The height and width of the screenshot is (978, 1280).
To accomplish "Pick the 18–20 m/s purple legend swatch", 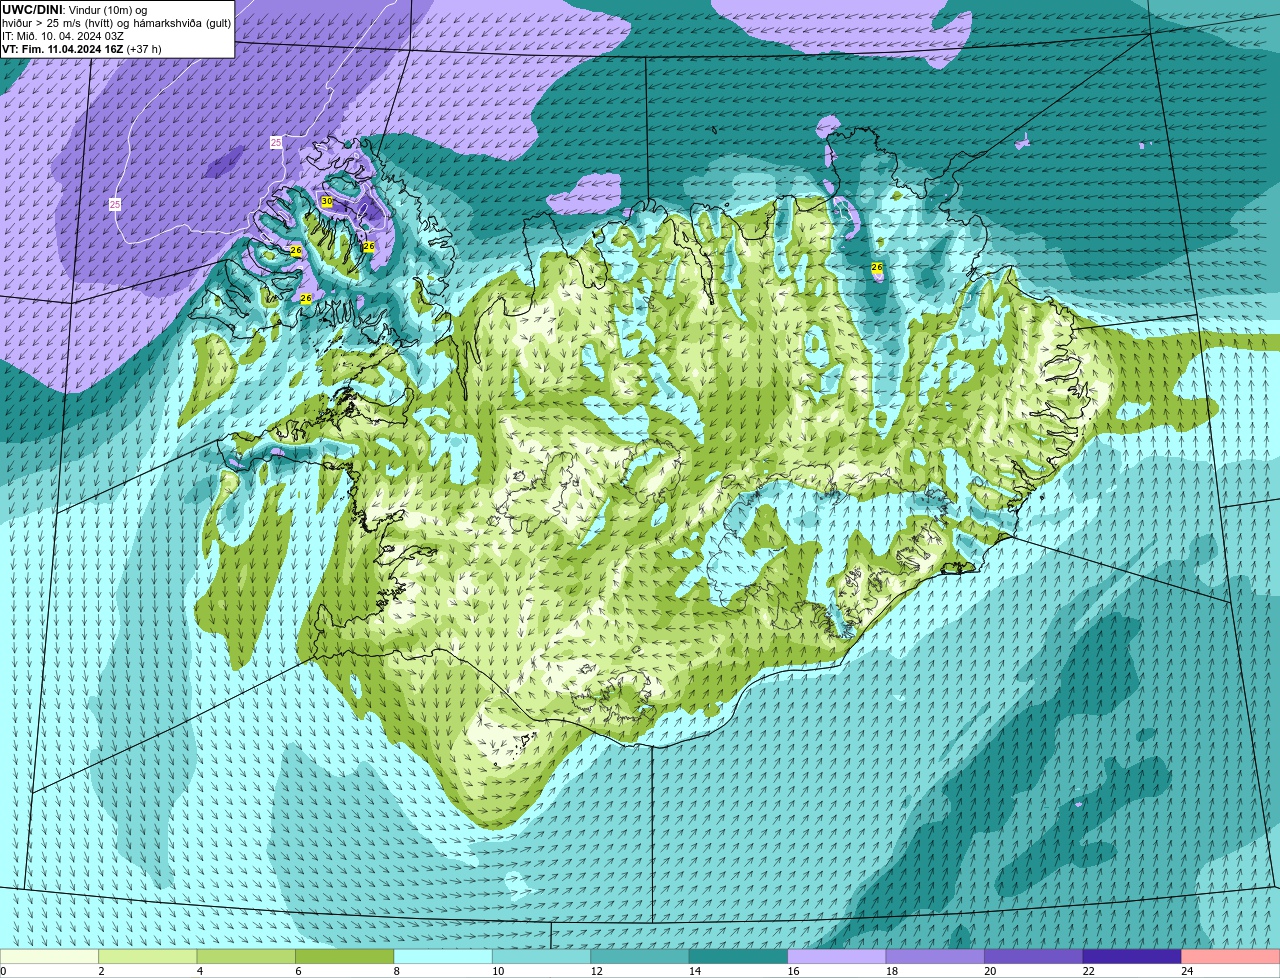I will coord(934,957).
